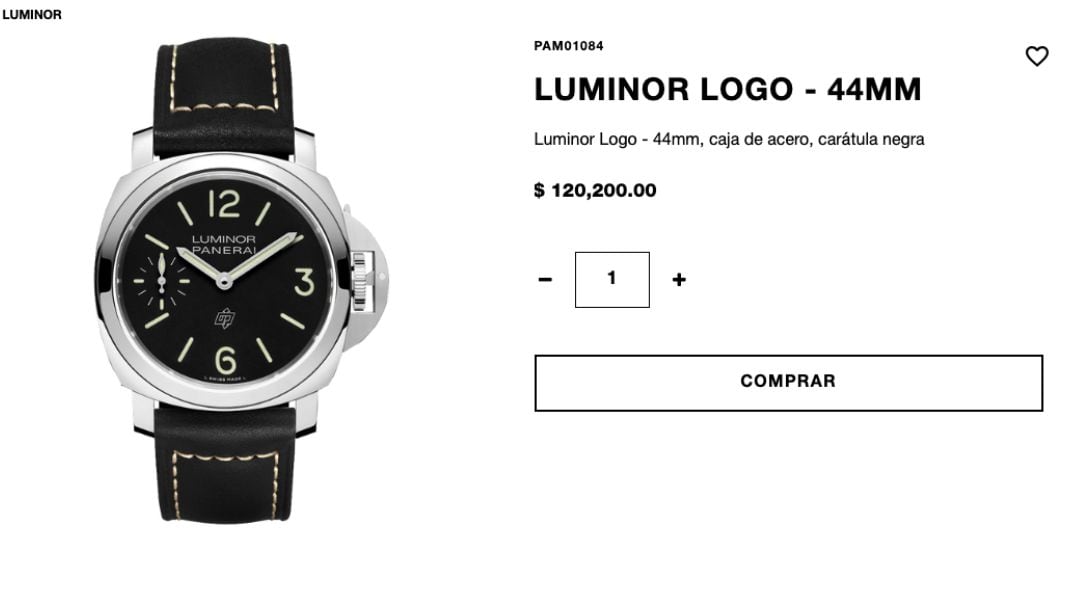This screenshot has height=608, width=1080.
Task: Click the upper black leather strap
Action: click(x=225, y=96)
